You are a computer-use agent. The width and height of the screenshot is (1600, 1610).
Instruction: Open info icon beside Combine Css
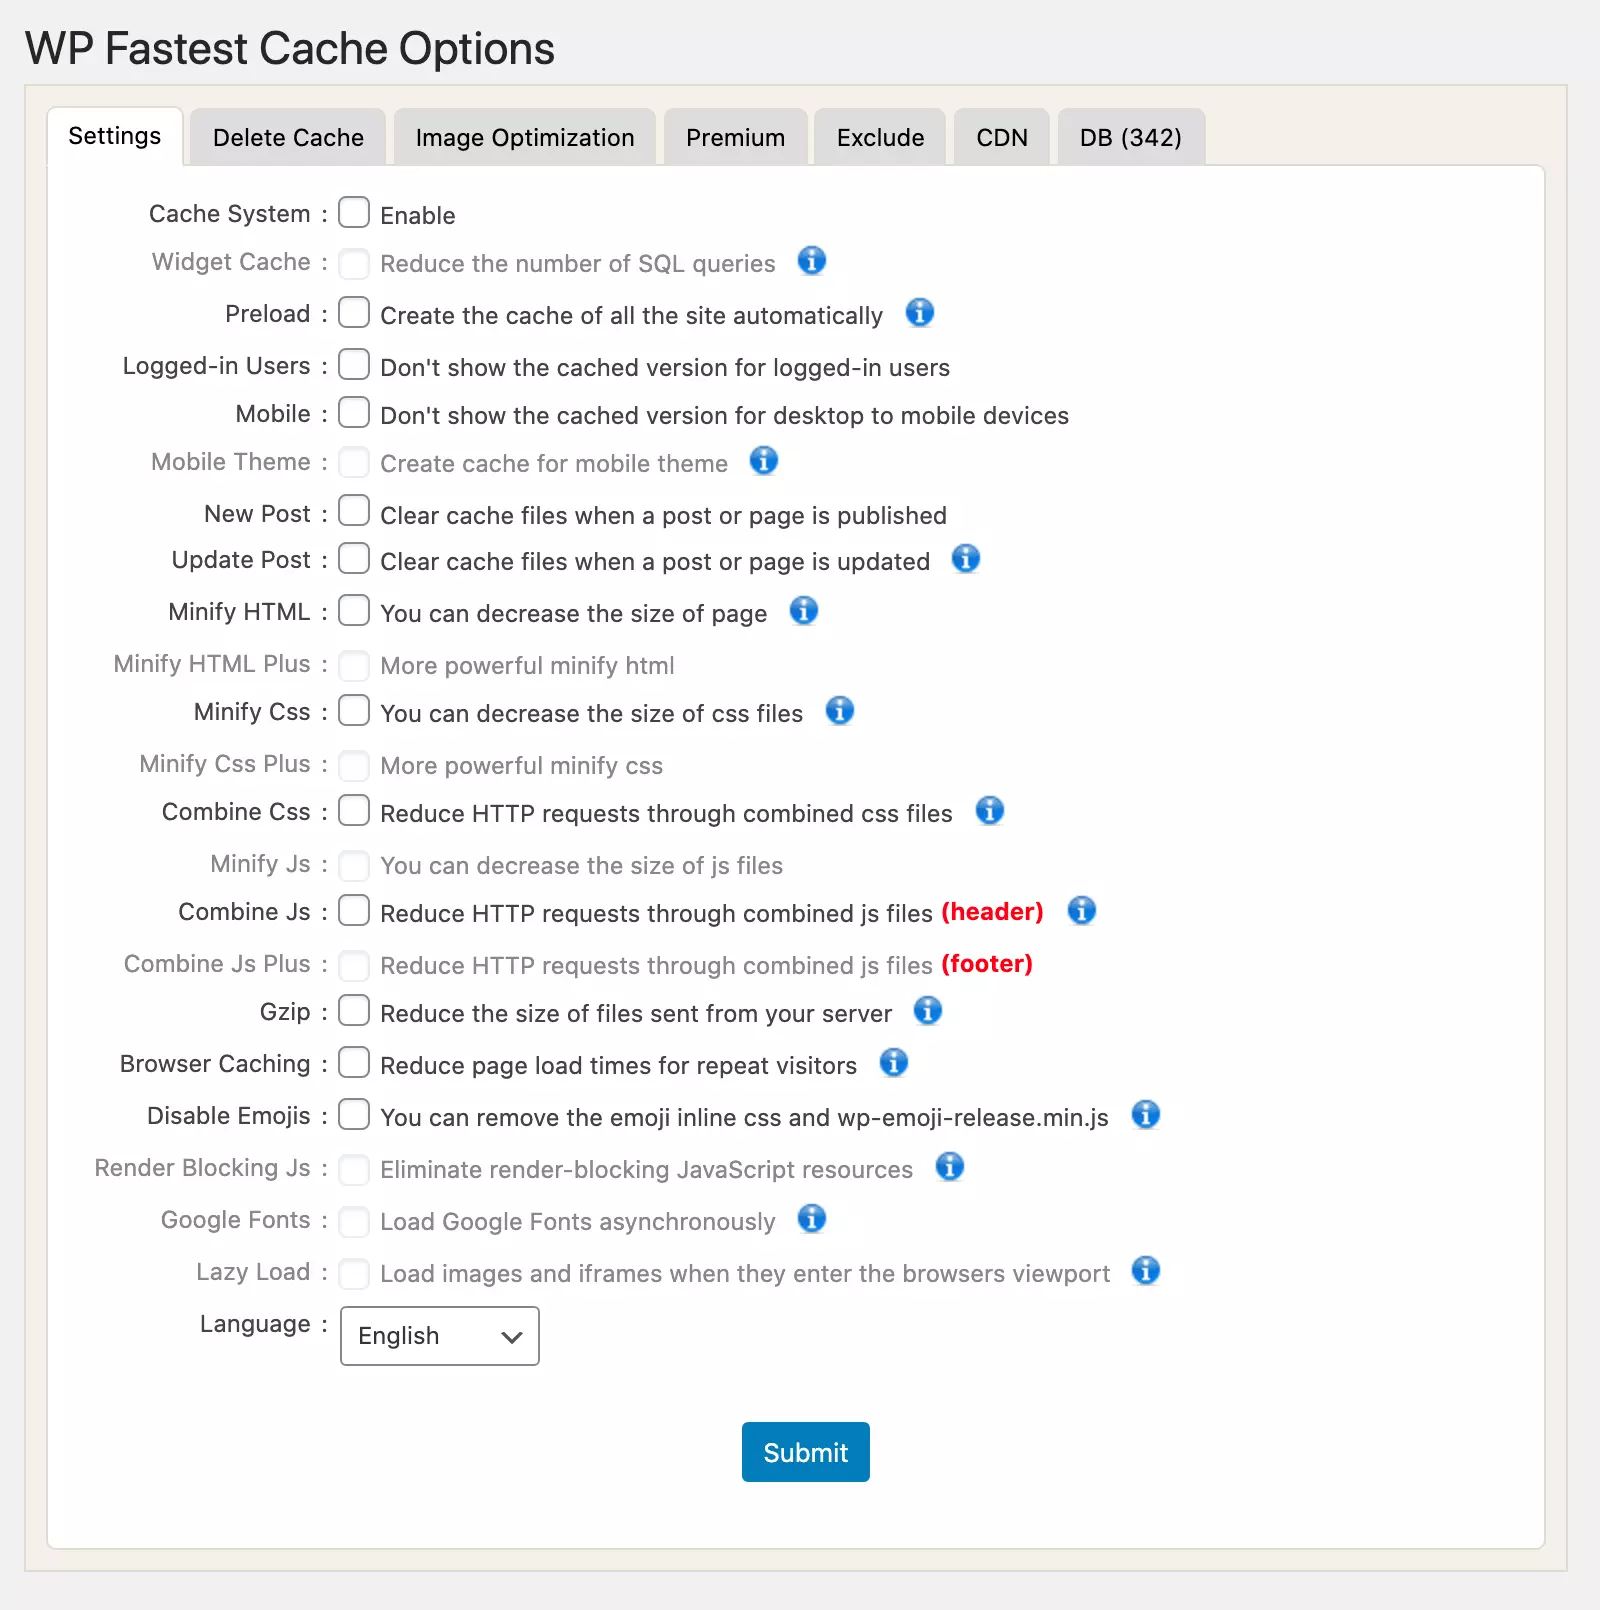pyautogui.click(x=989, y=811)
